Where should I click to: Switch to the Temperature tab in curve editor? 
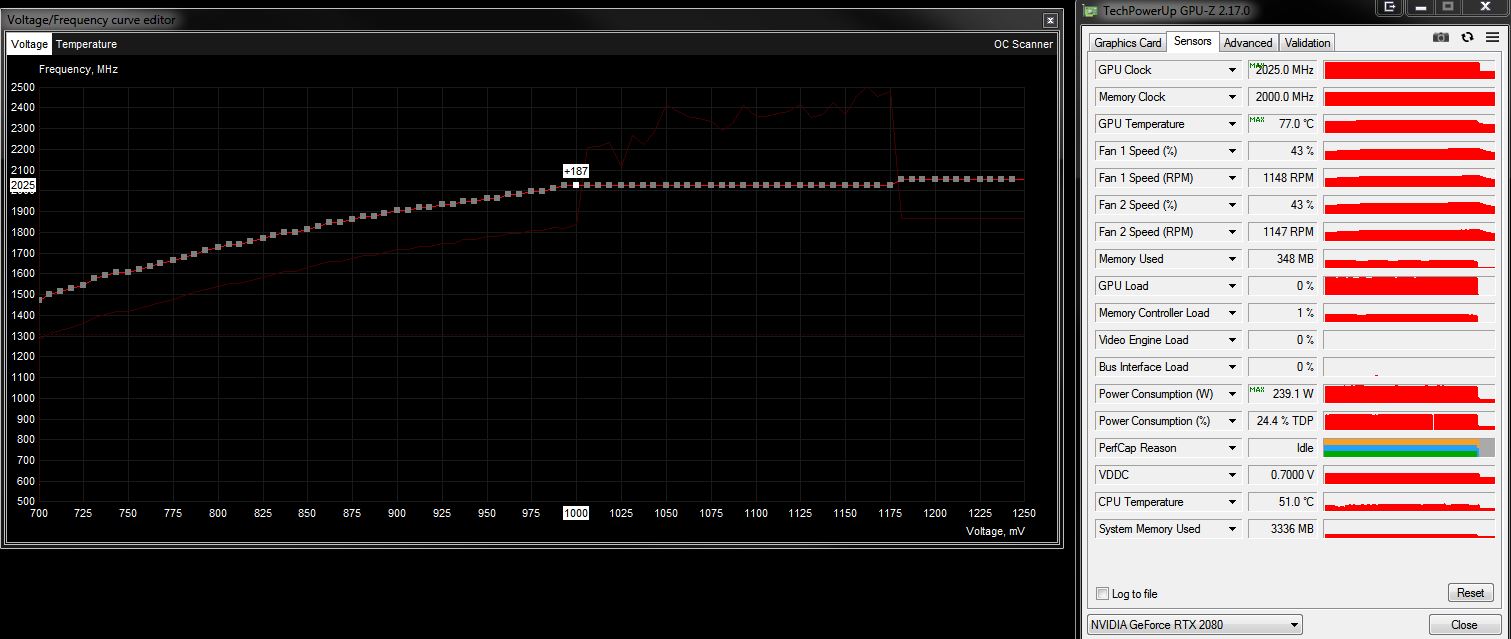(x=86, y=44)
